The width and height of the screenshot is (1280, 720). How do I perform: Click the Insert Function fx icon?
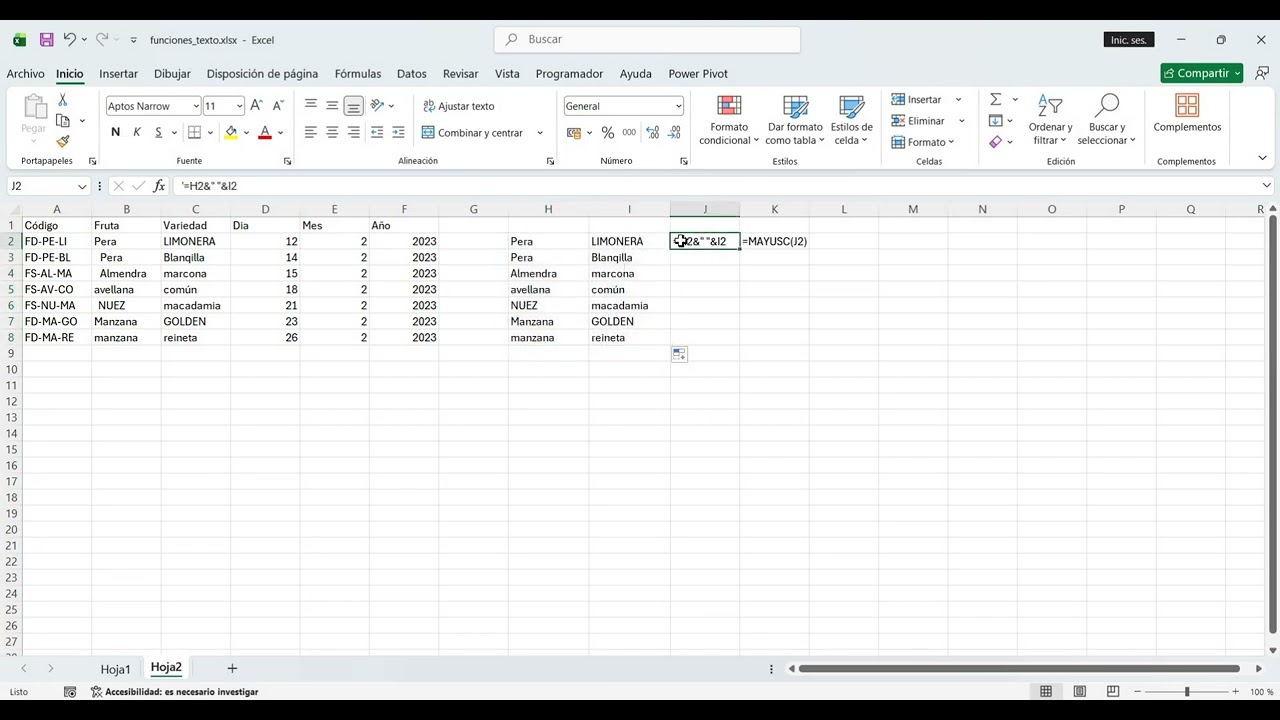[x=159, y=186]
